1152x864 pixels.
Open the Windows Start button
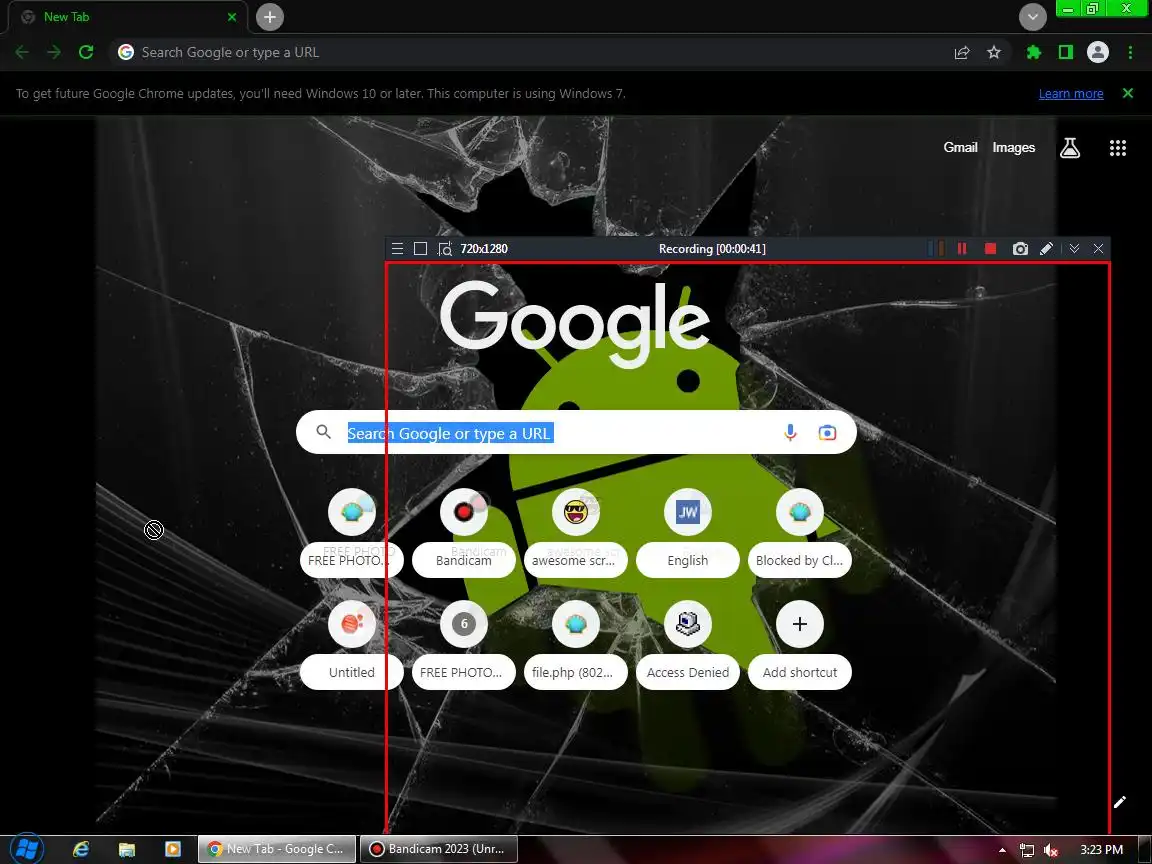coord(27,849)
